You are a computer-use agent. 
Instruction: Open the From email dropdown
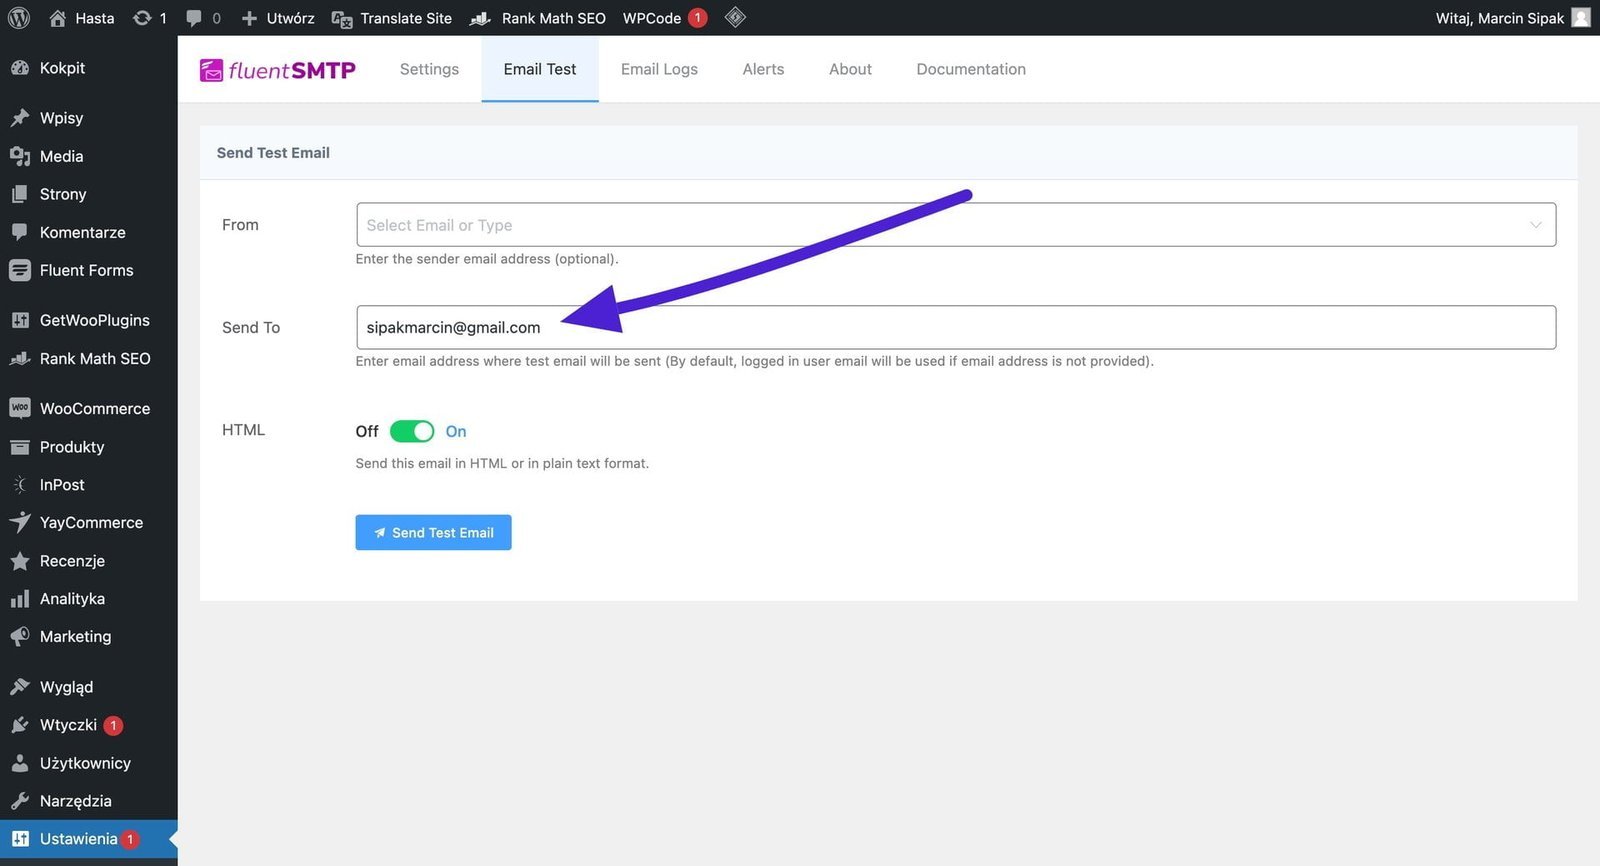(940, 225)
